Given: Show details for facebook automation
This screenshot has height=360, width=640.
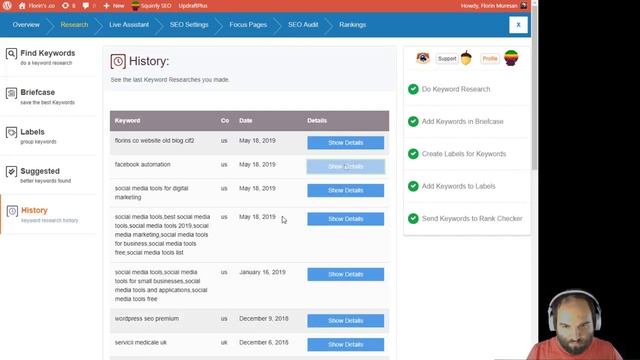Looking at the screenshot, I should (346, 167).
